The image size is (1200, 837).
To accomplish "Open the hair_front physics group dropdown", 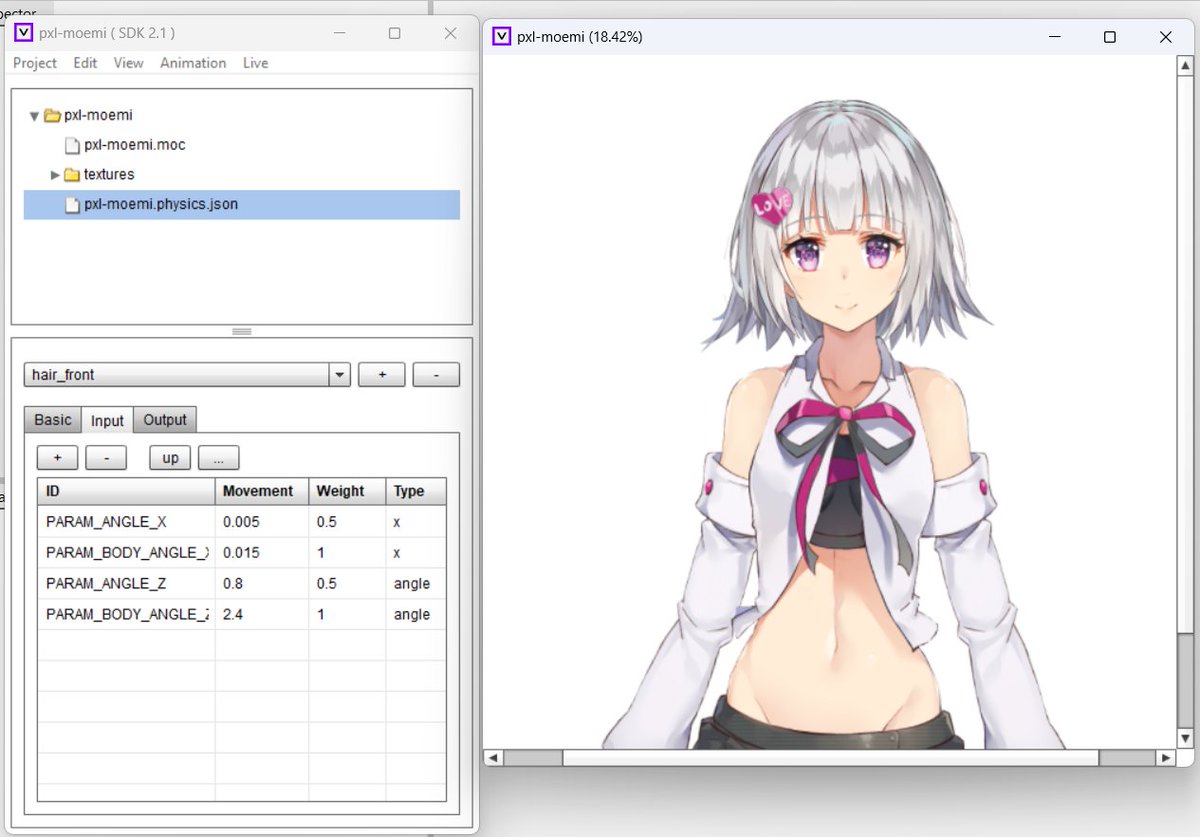I will tap(338, 373).
